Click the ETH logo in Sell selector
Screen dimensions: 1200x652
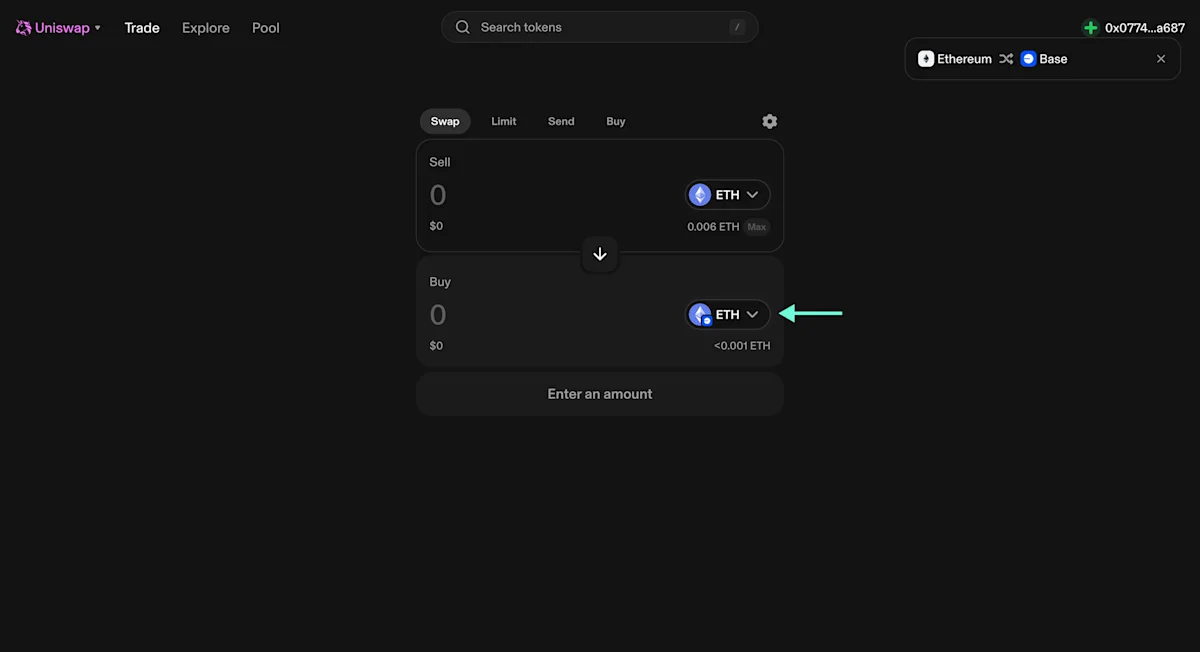pos(700,195)
